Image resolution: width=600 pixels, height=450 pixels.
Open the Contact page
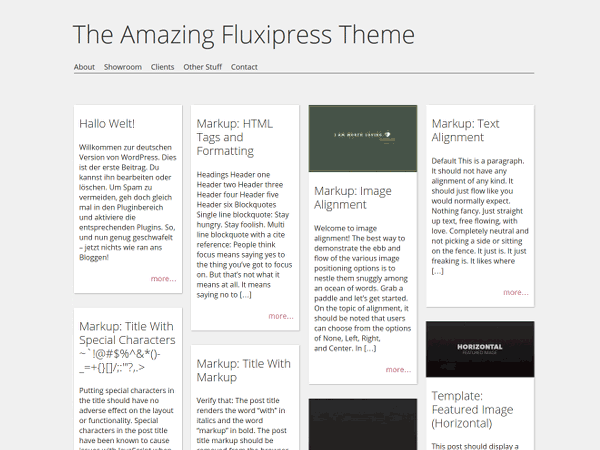(244, 67)
